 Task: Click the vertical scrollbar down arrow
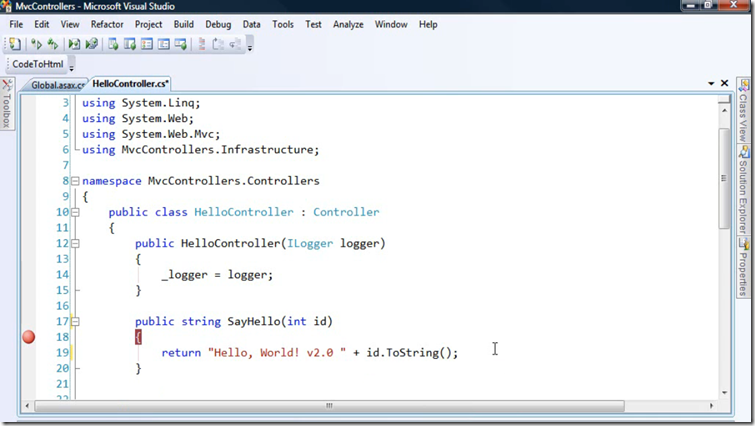(724, 393)
